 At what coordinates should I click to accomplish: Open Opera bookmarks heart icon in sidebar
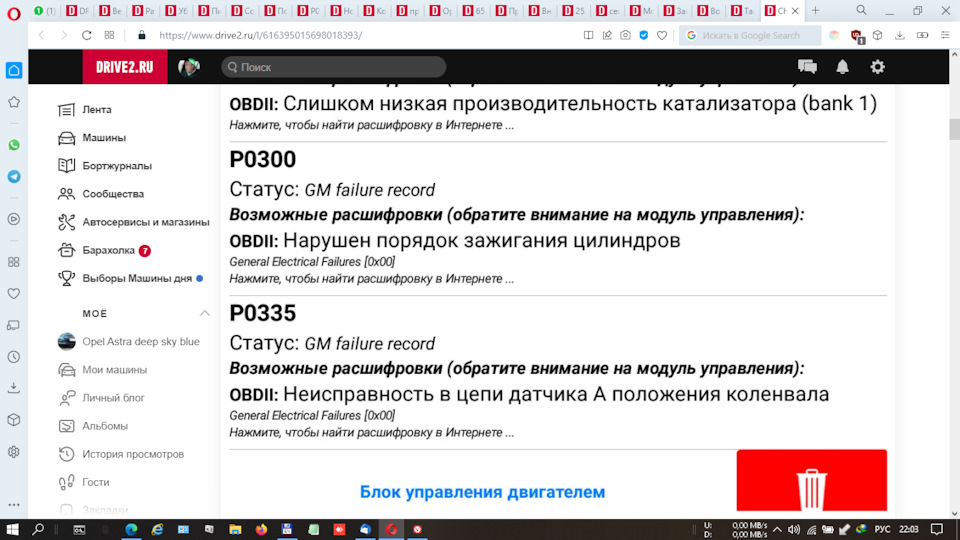click(14, 294)
